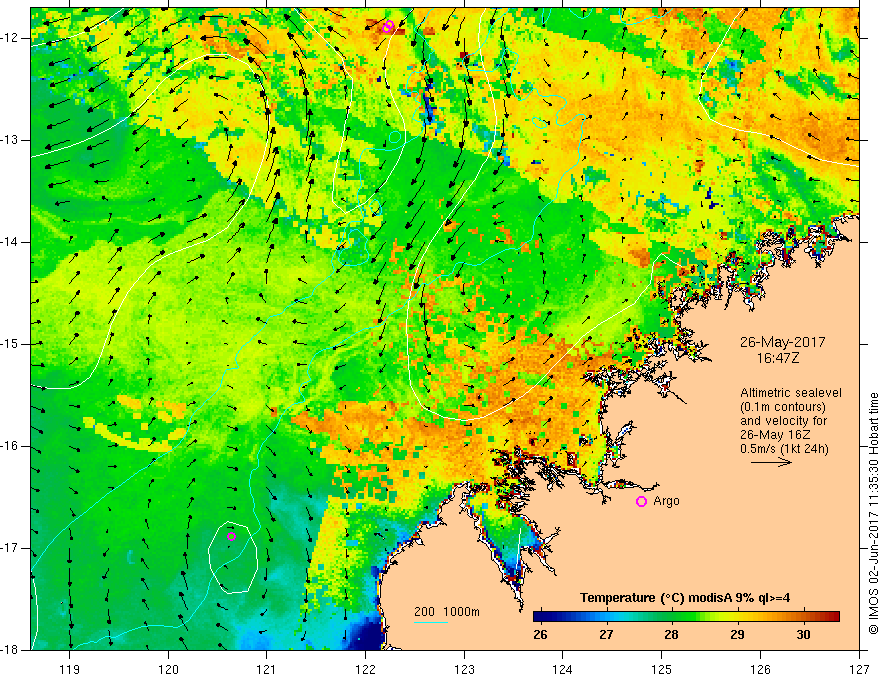The width and height of the screenshot is (880, 680).
Task: Click the 30 label on the temperature scale
Action: [803, 635]
